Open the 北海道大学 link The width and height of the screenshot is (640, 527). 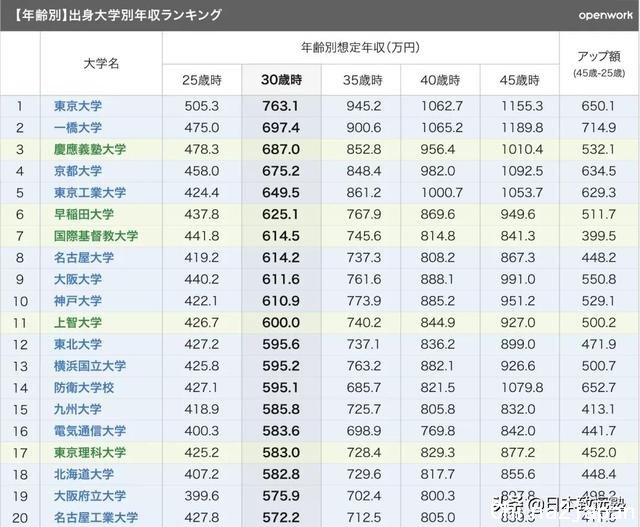[x=84, y=474]
